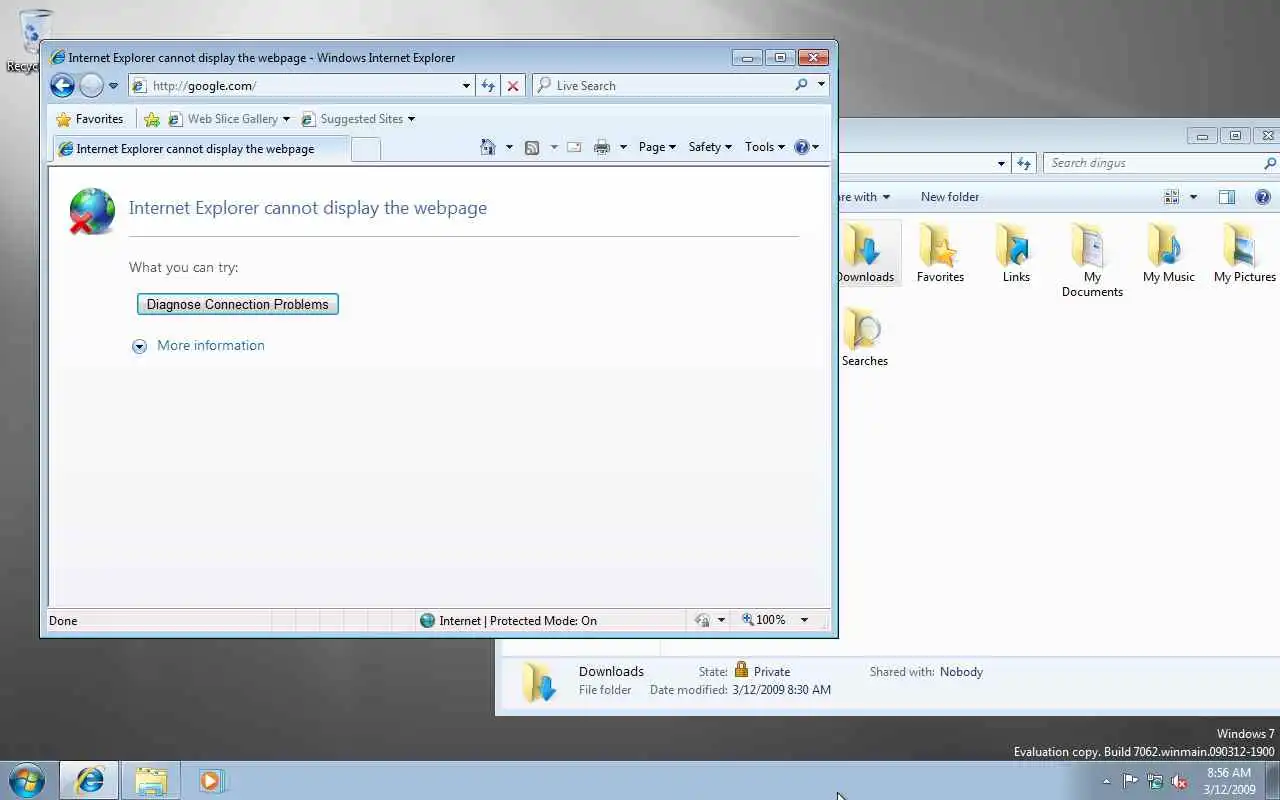Viewport: 1280px width, 800px height.
Task: Click the 100% zoom level button
Action: coord(764,620)
